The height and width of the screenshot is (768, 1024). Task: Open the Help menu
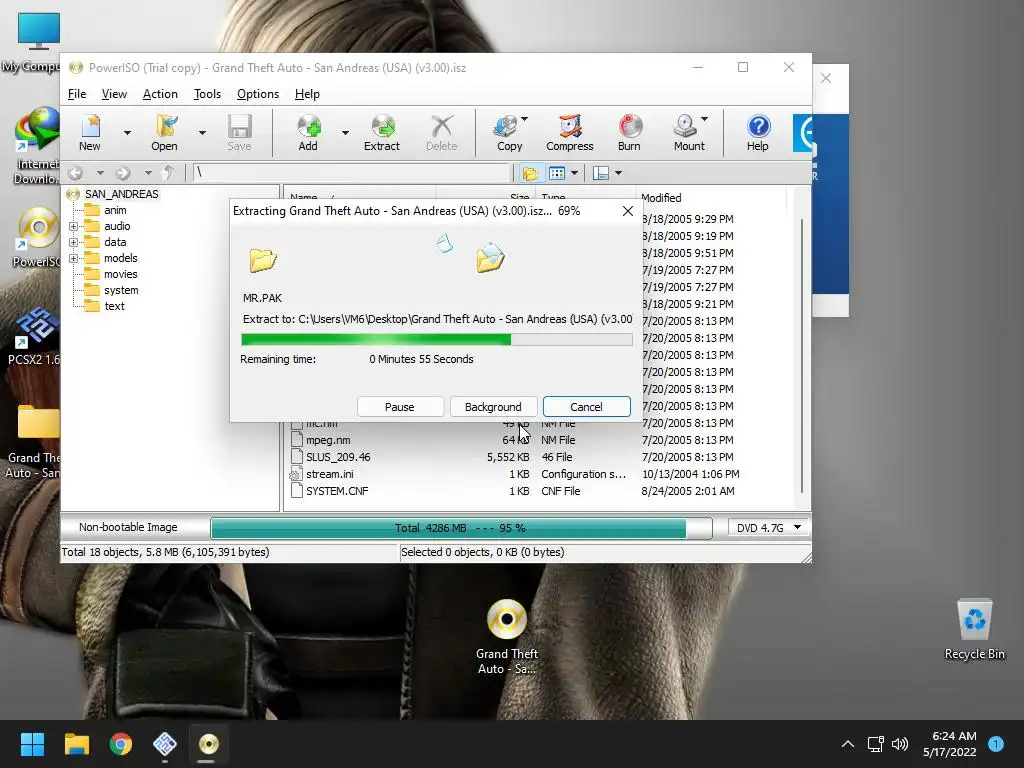click(x=307, y=94)
